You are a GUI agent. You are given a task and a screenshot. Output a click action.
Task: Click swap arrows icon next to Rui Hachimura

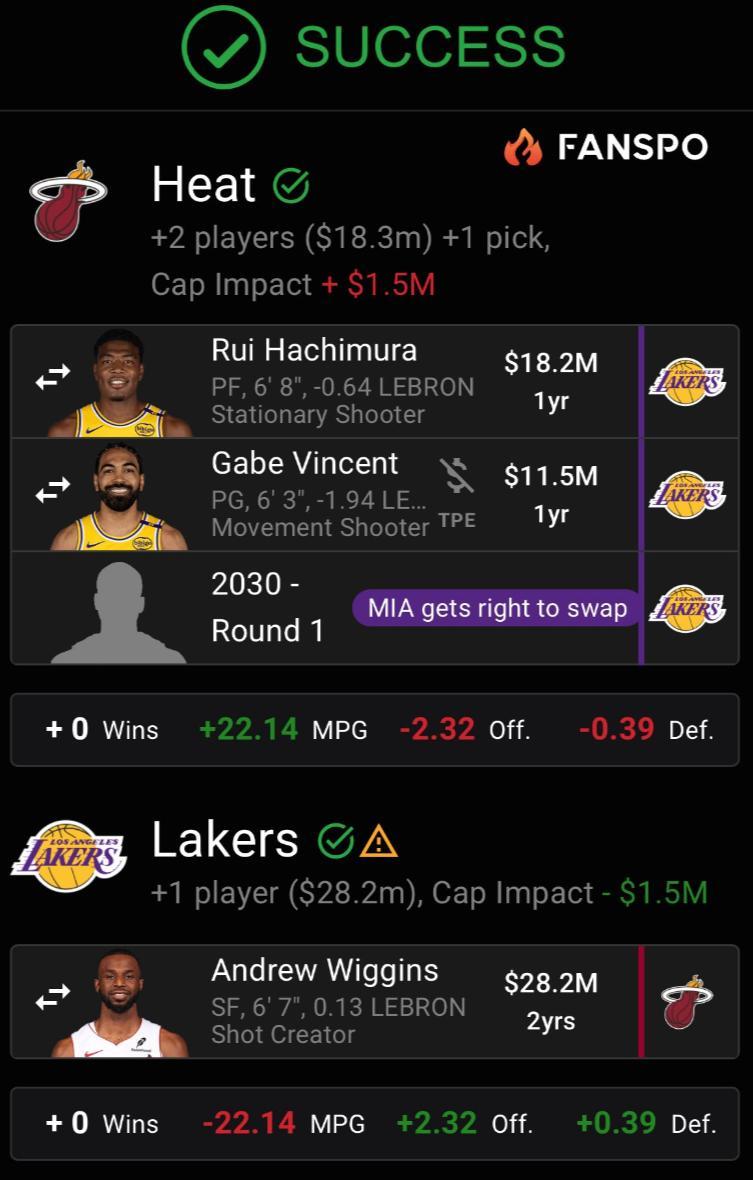pos(53,377)
